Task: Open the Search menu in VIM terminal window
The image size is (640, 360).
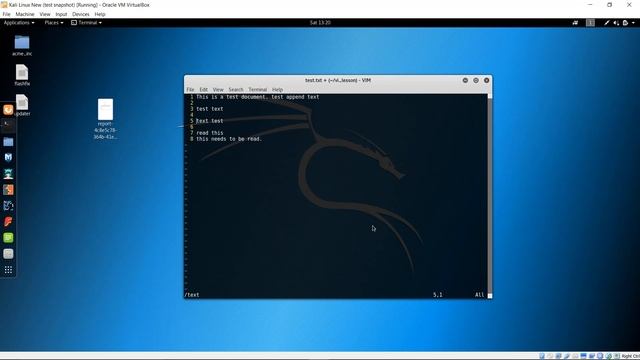Action: (236, 89)
